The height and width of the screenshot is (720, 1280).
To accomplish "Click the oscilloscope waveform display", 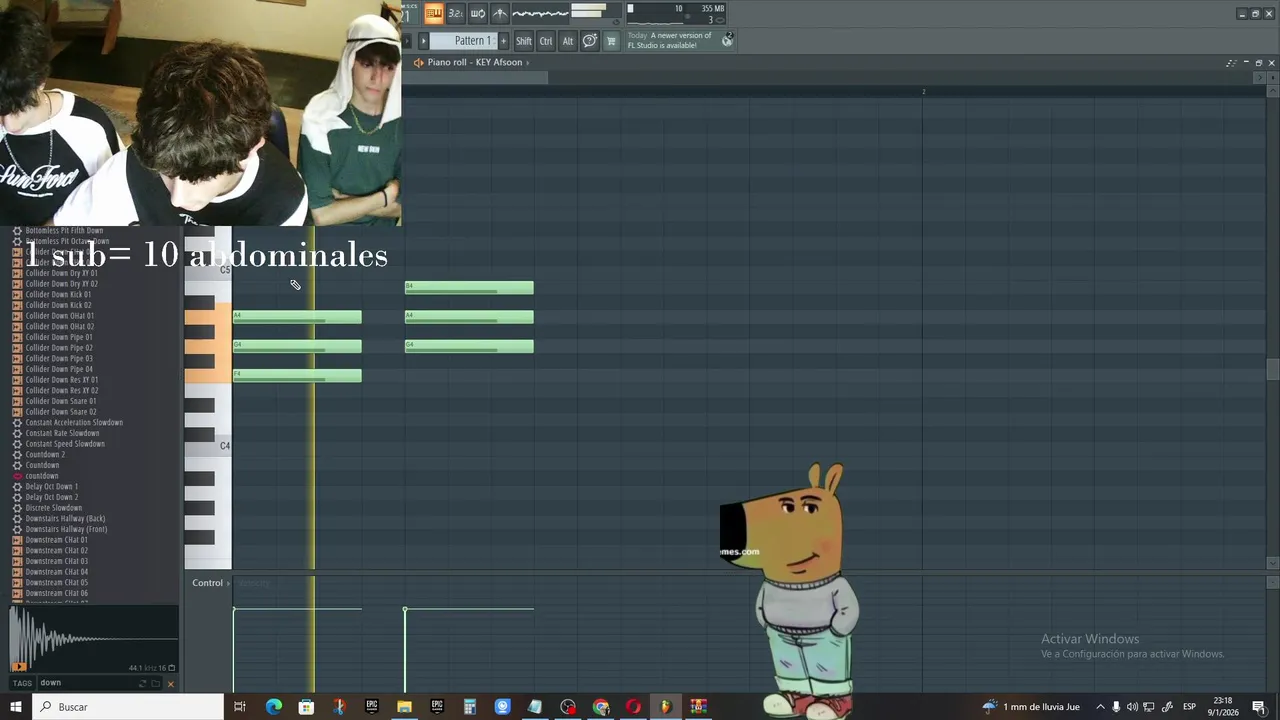I will [x=540, y=13].
